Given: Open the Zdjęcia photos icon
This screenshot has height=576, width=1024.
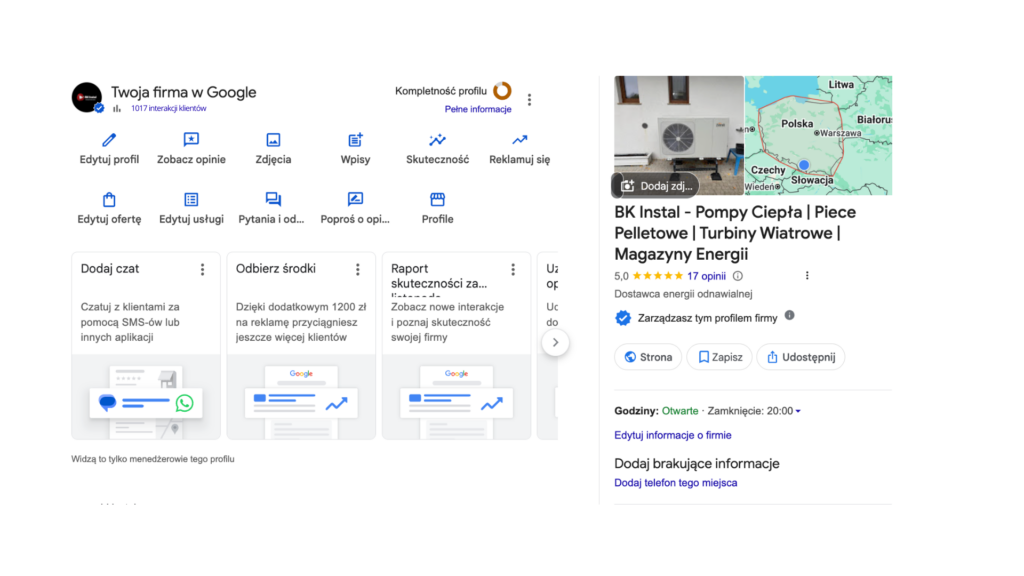Looking at the screenshot, I should pos(273,140).
